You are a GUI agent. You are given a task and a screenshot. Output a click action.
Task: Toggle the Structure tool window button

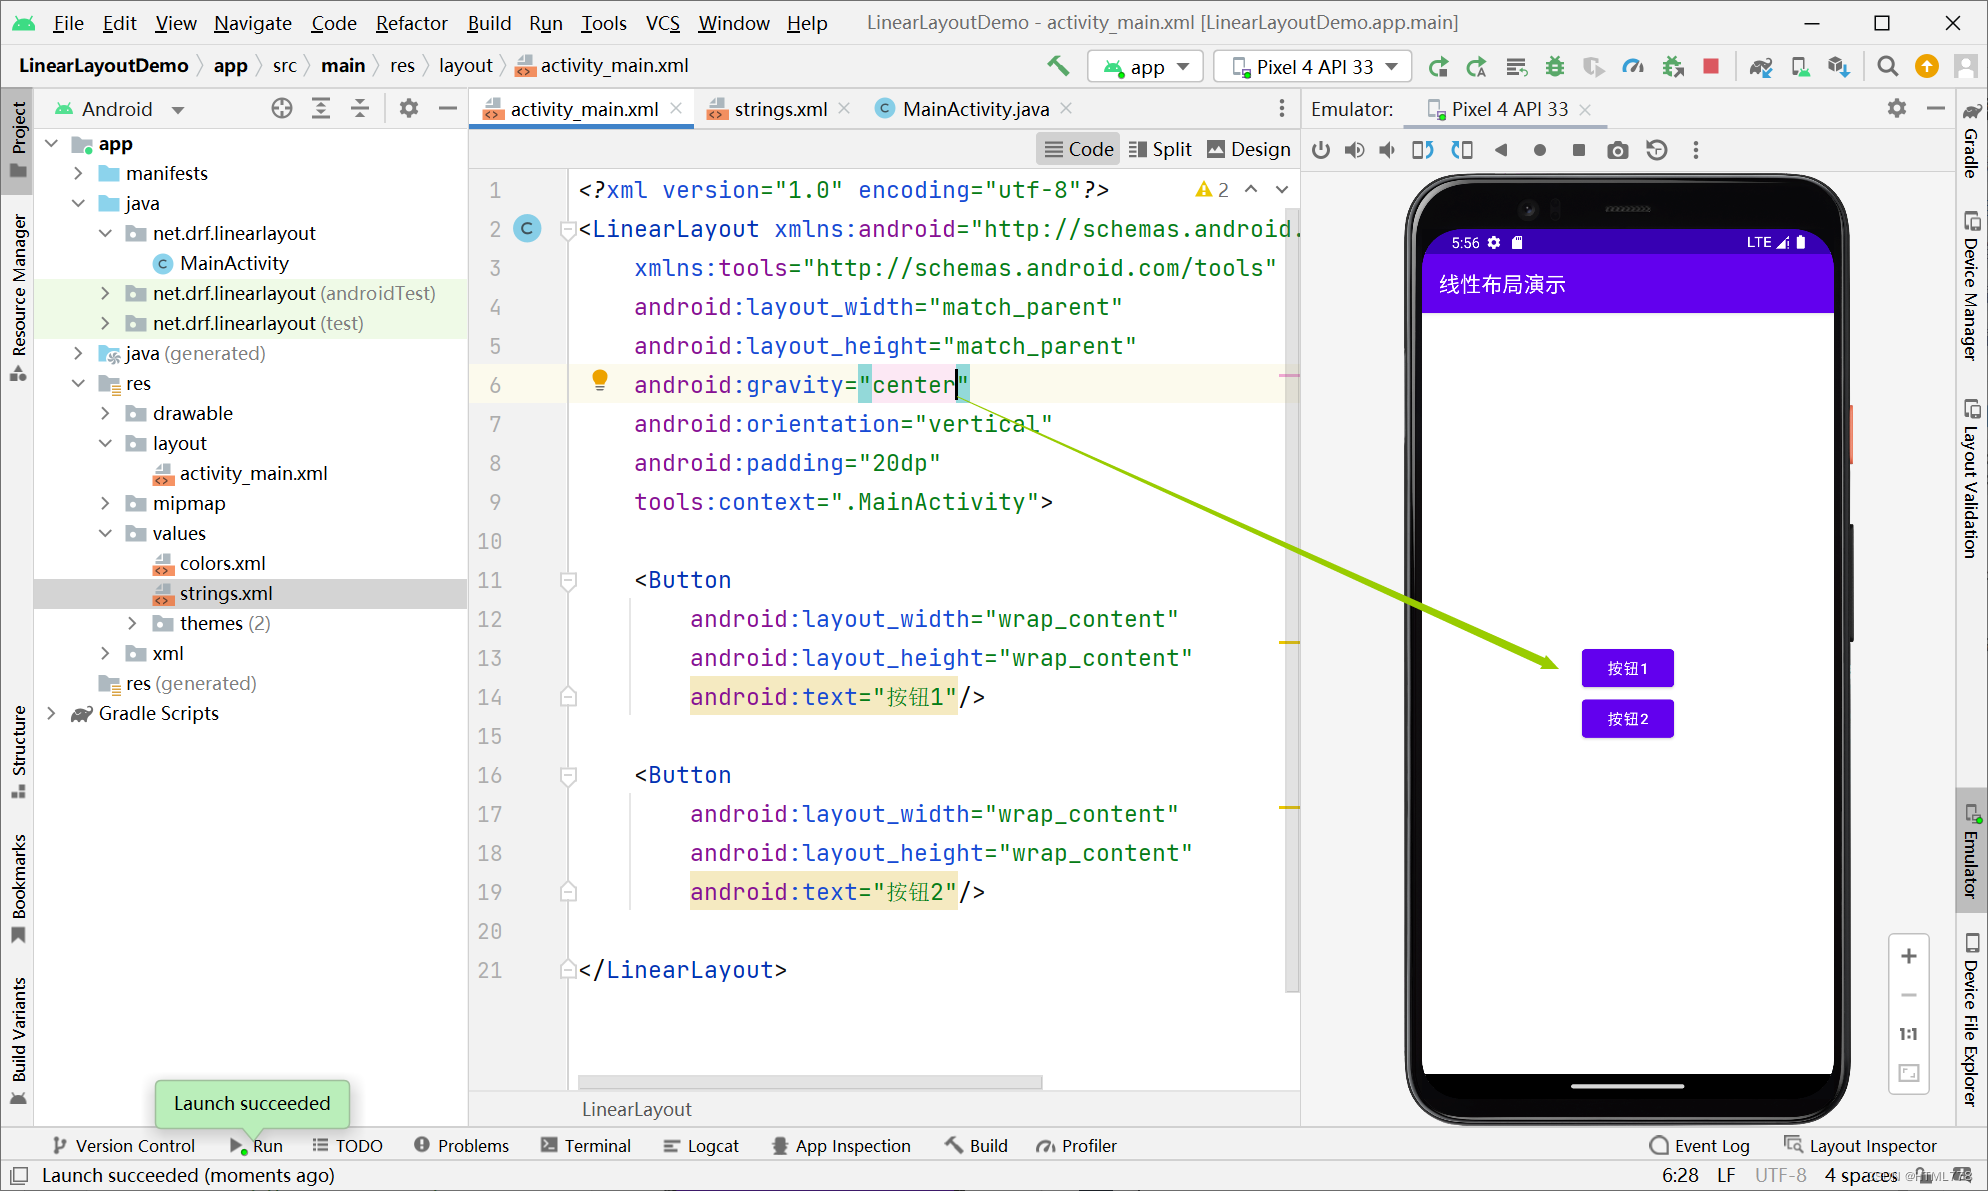tap(18, 751)
